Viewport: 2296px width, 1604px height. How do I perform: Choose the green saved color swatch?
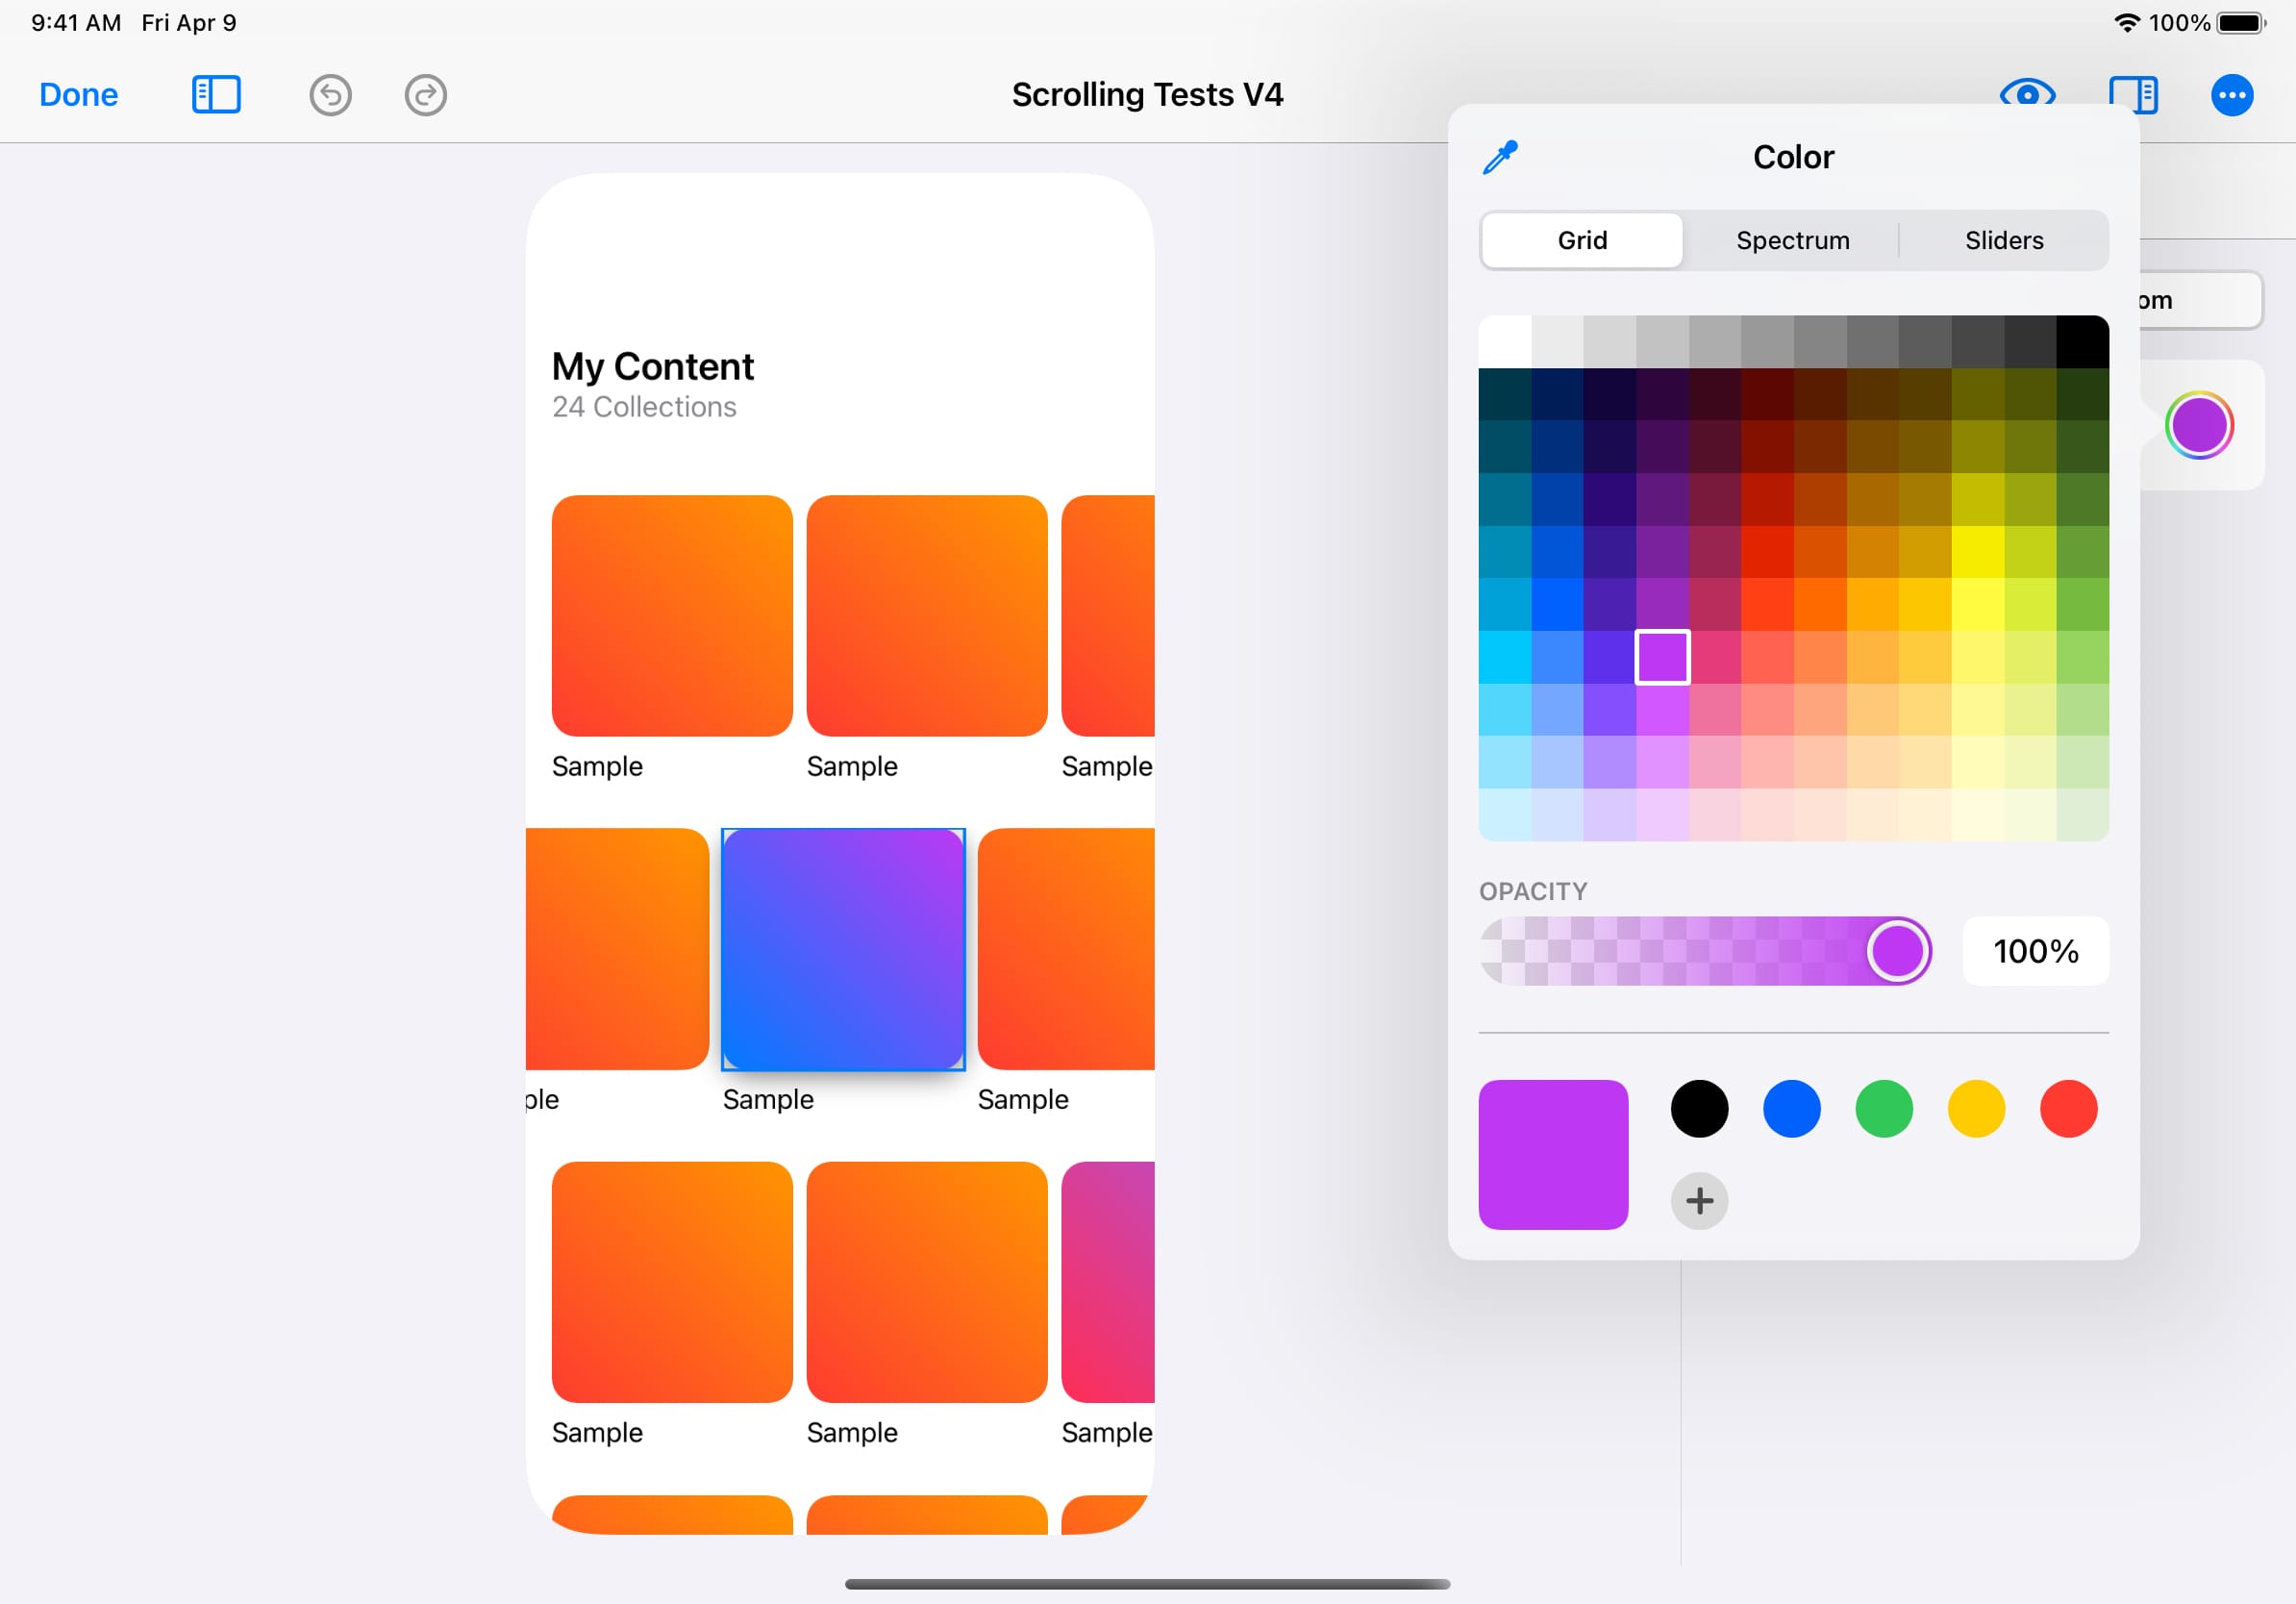[1883, 1108]
